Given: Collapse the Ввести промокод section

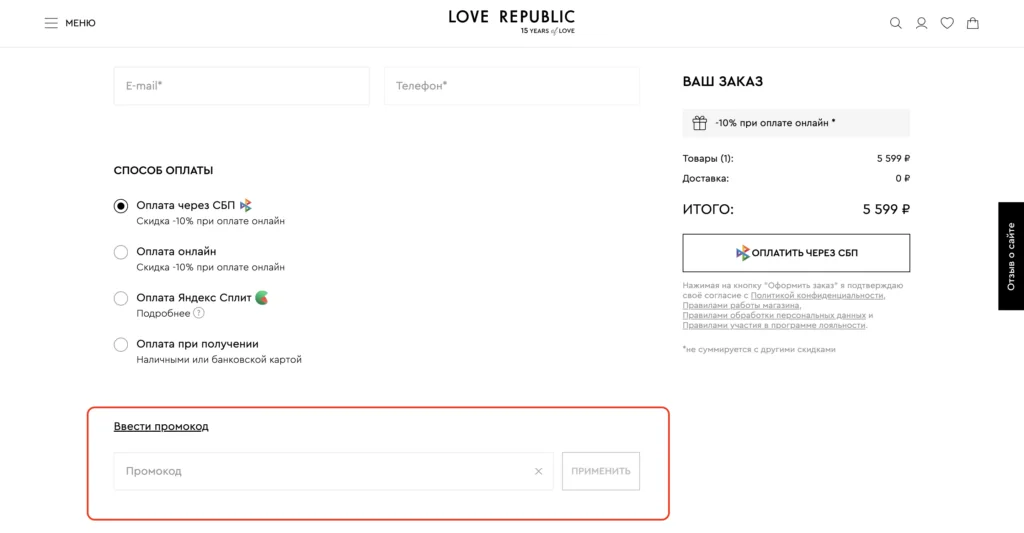Looking at the screenshot, I should (x=161, y=426).
